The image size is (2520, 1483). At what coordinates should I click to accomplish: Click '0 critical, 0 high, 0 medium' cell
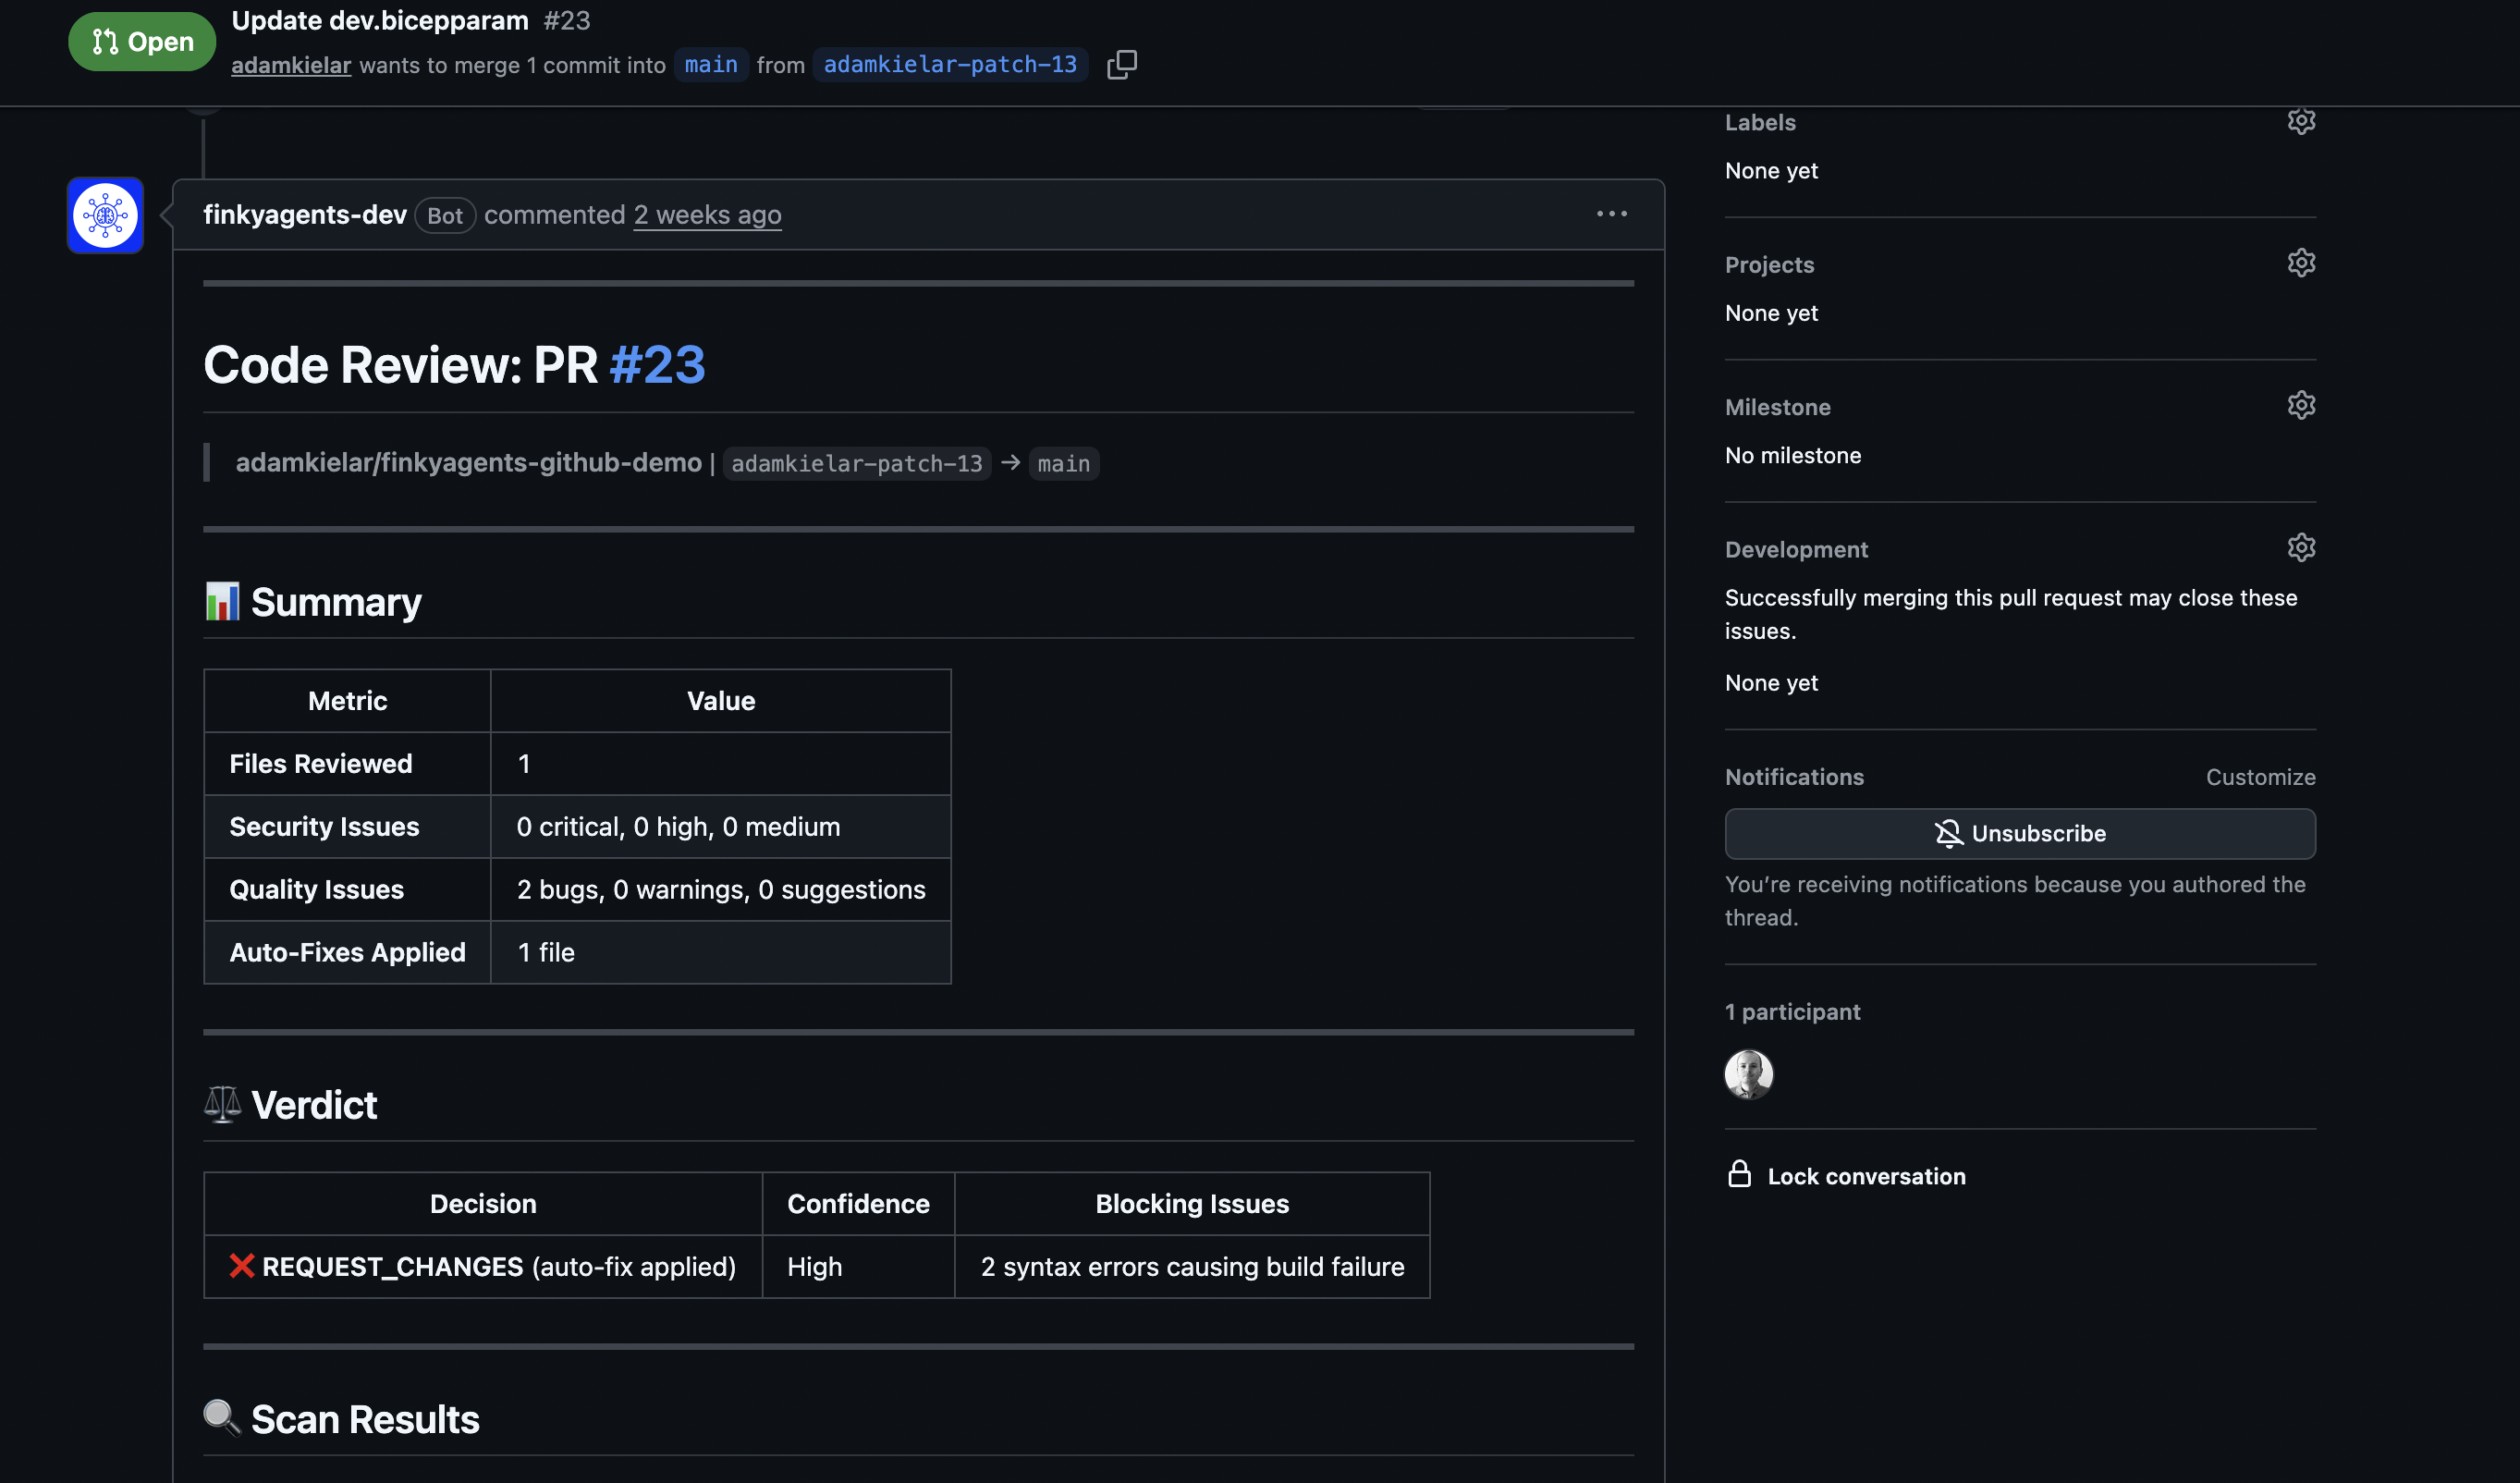pyautogui.click(x=720, y=827)
